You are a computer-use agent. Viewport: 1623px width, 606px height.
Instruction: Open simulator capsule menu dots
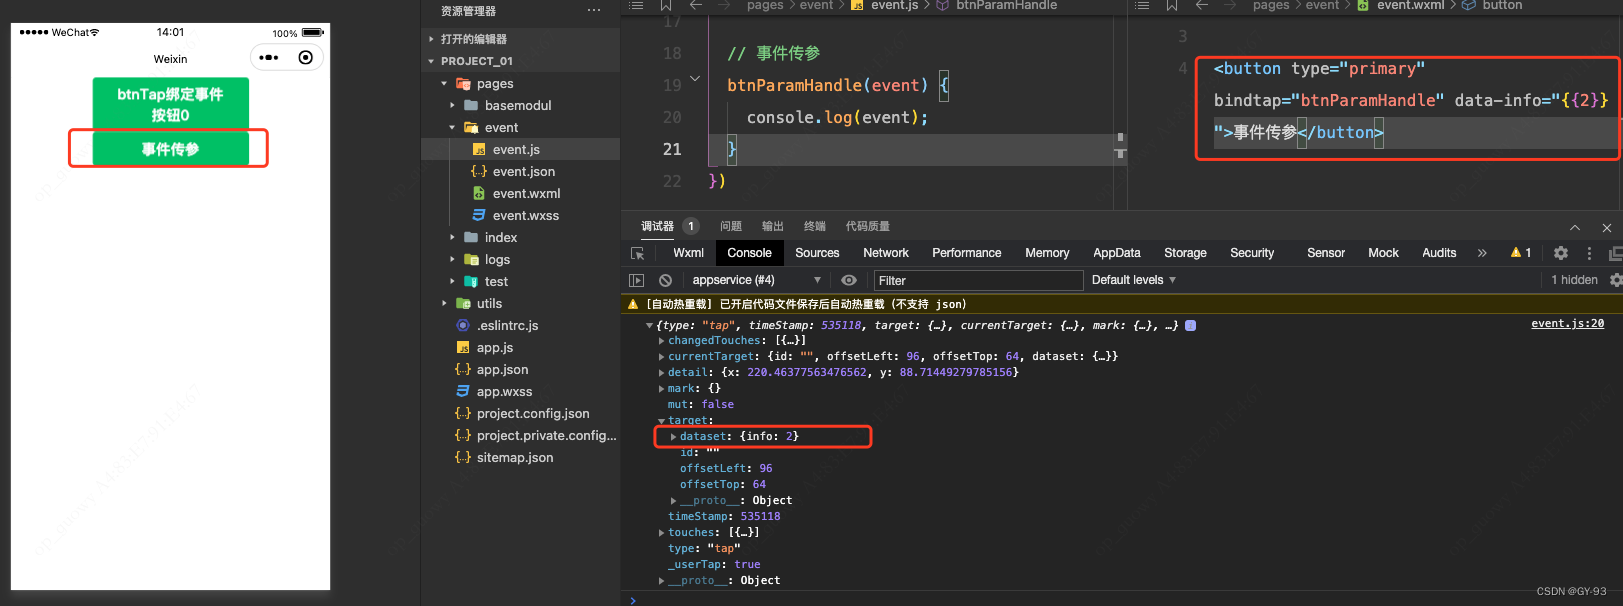click(x=268, y=57)
